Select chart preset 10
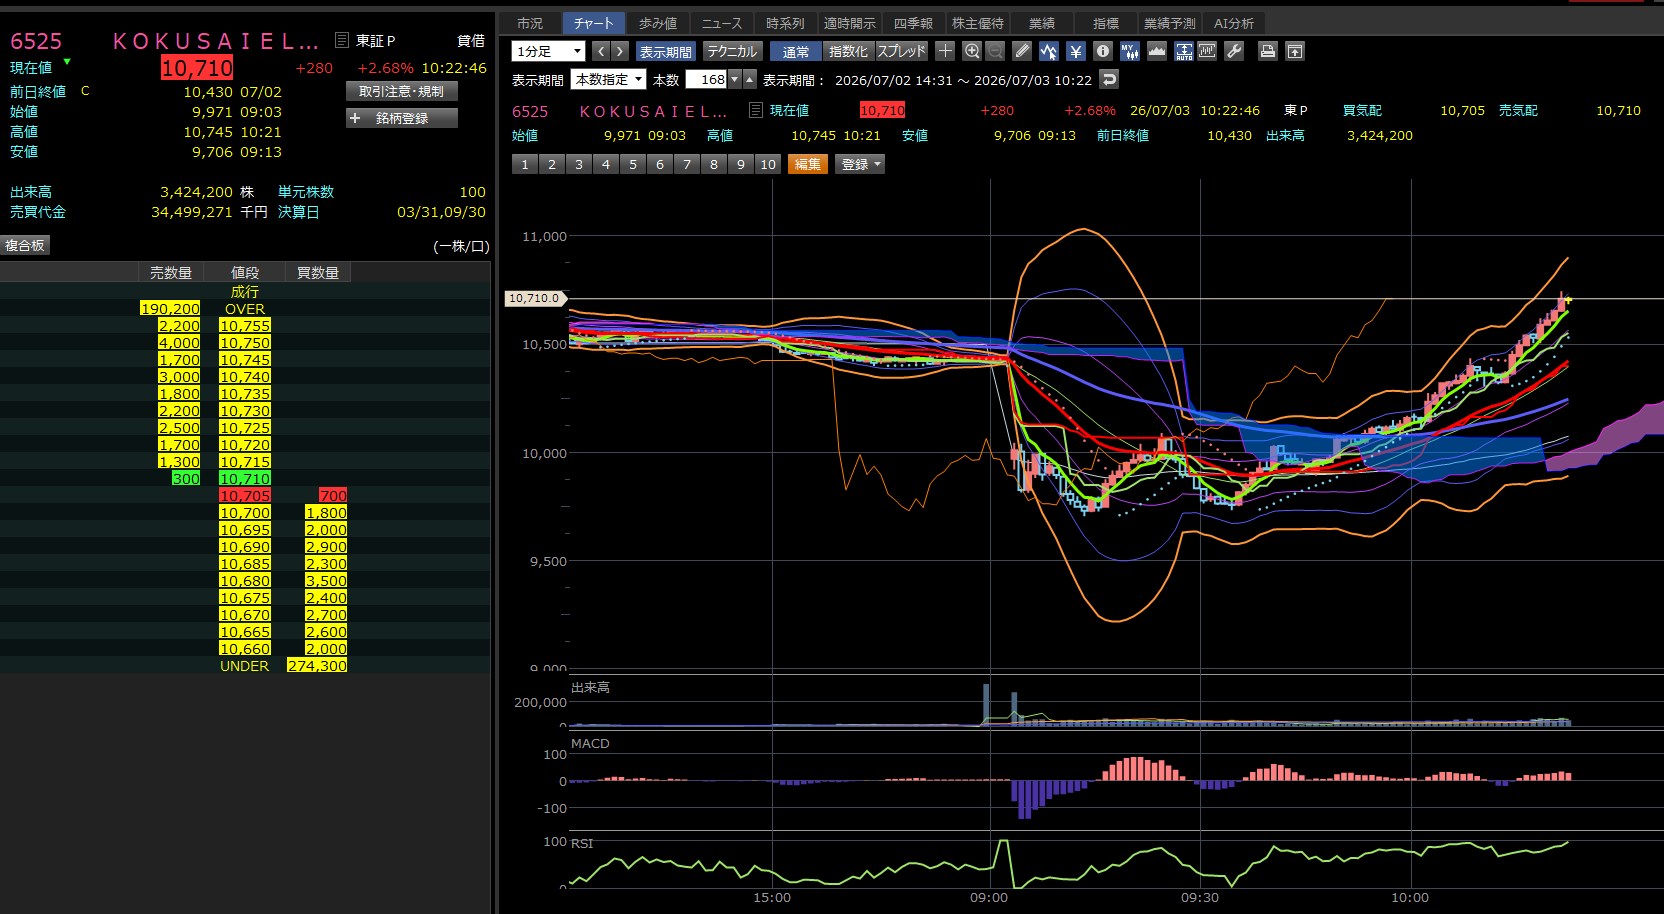 pos(768,164)
